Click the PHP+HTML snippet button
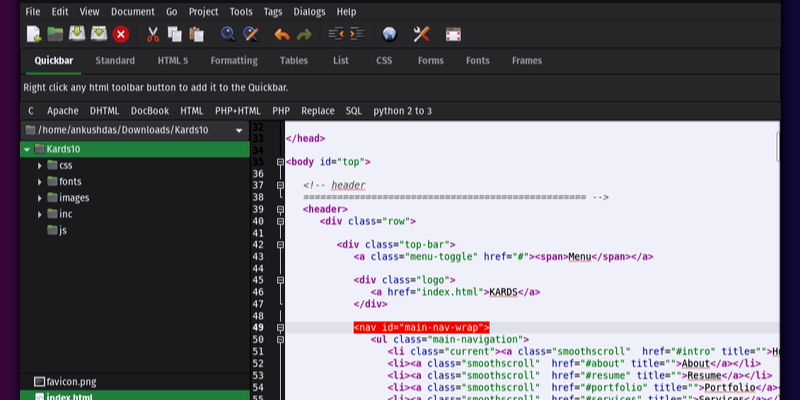 [x=238, y=110]
